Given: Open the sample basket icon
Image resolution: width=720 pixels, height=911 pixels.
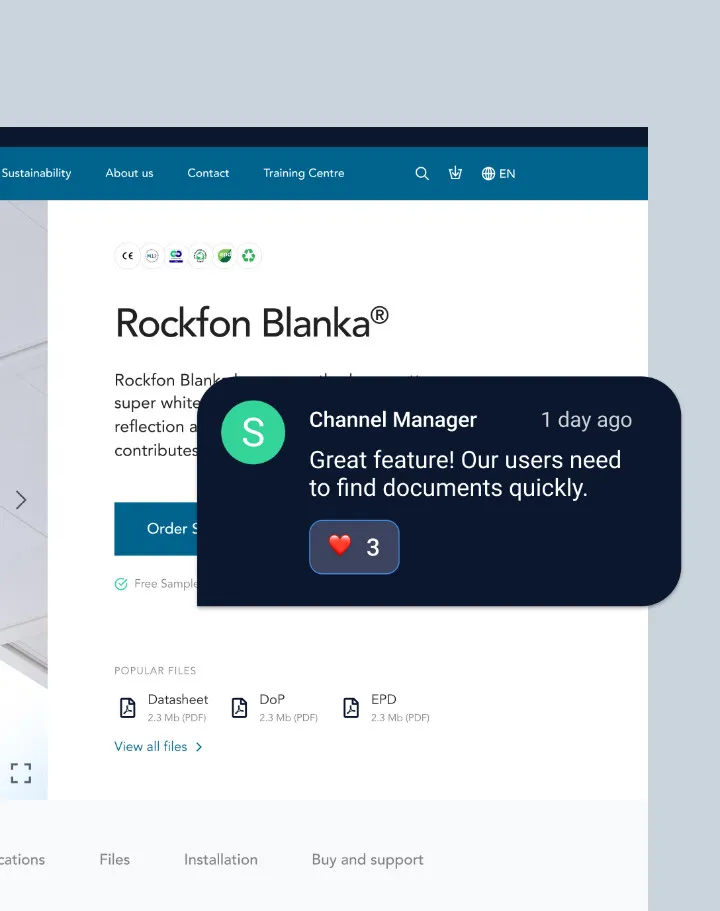Looking at the screenshot, I should 456,173.
